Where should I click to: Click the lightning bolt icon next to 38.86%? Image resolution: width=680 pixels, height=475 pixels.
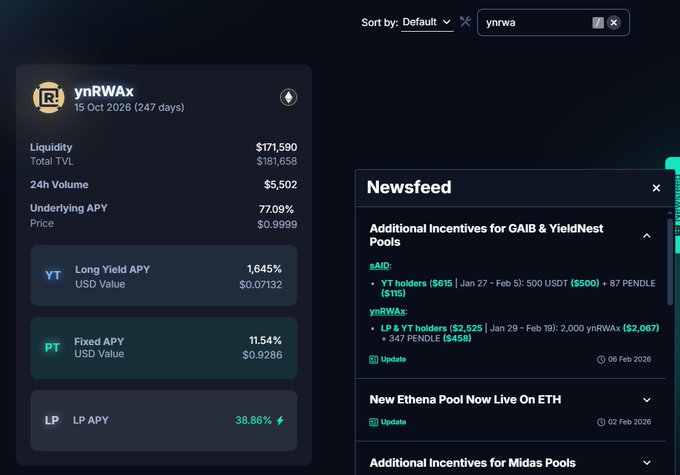280,420
